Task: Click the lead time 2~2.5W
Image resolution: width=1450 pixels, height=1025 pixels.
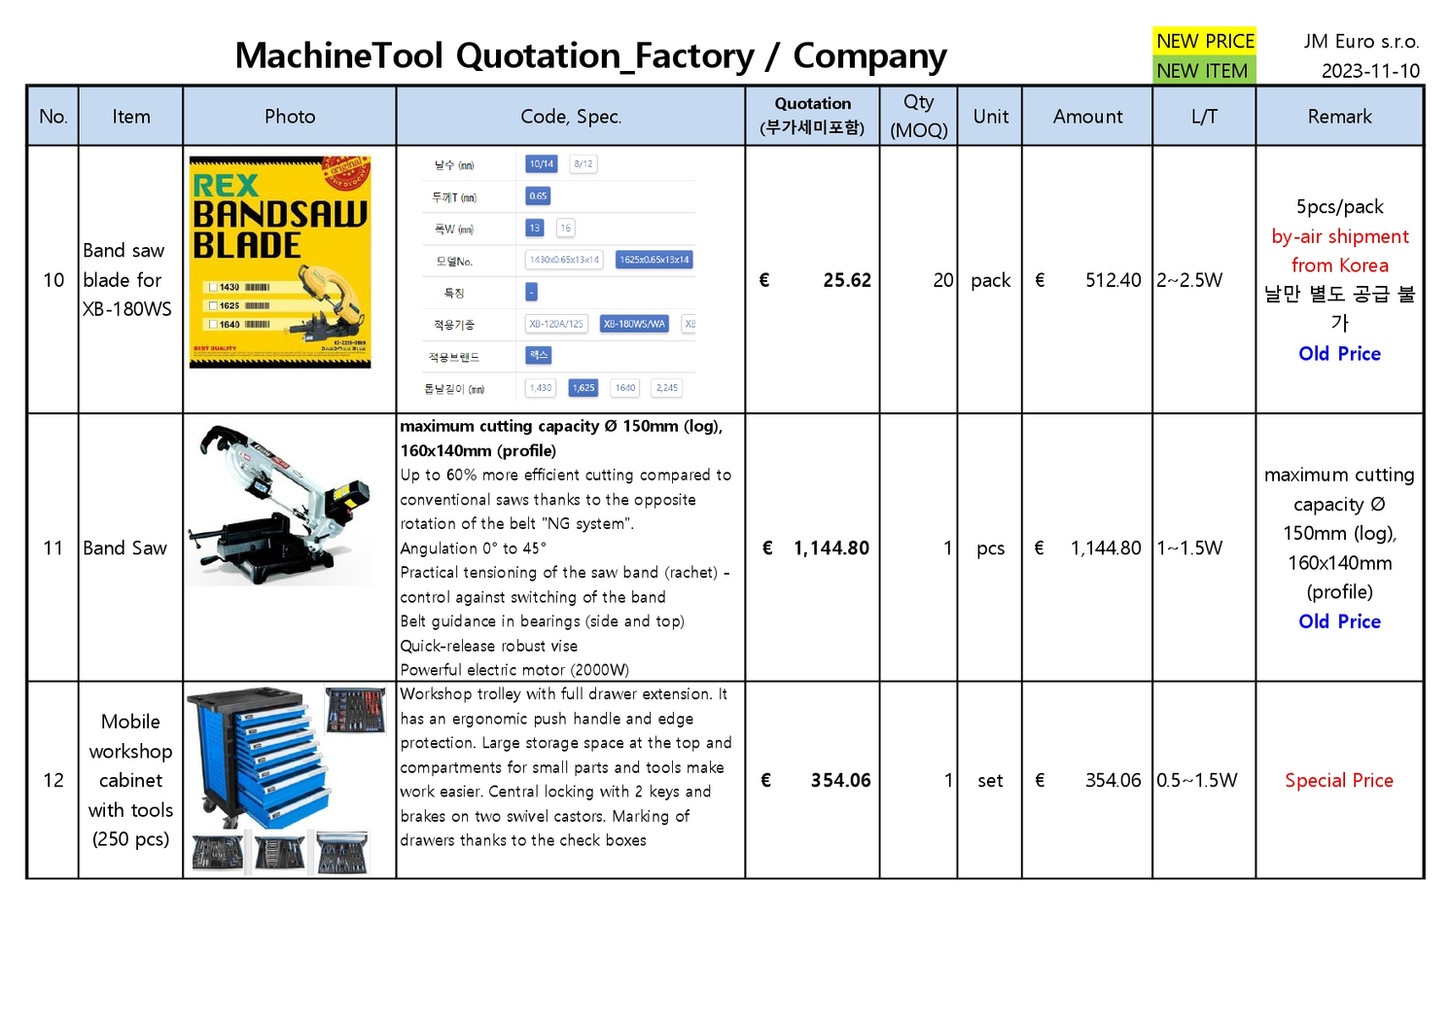Action: pos(1190,280)
